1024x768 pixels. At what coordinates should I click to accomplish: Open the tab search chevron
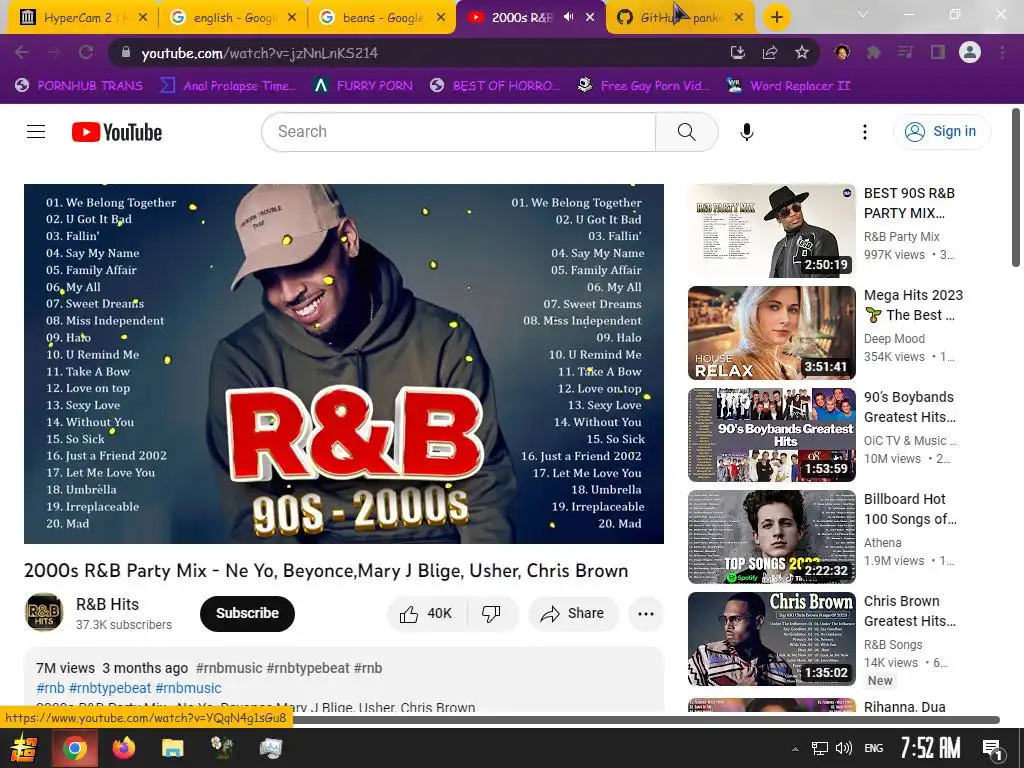tap(863, 14)
